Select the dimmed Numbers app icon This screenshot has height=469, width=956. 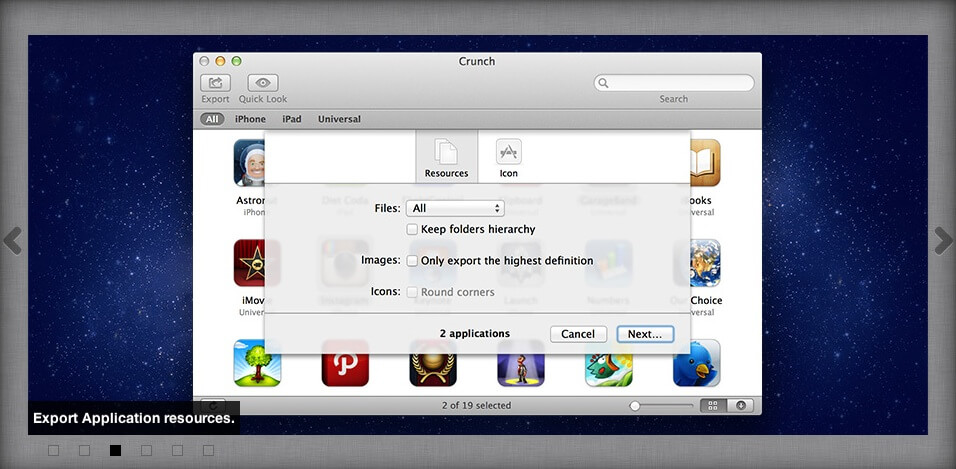tap(608, 263)
